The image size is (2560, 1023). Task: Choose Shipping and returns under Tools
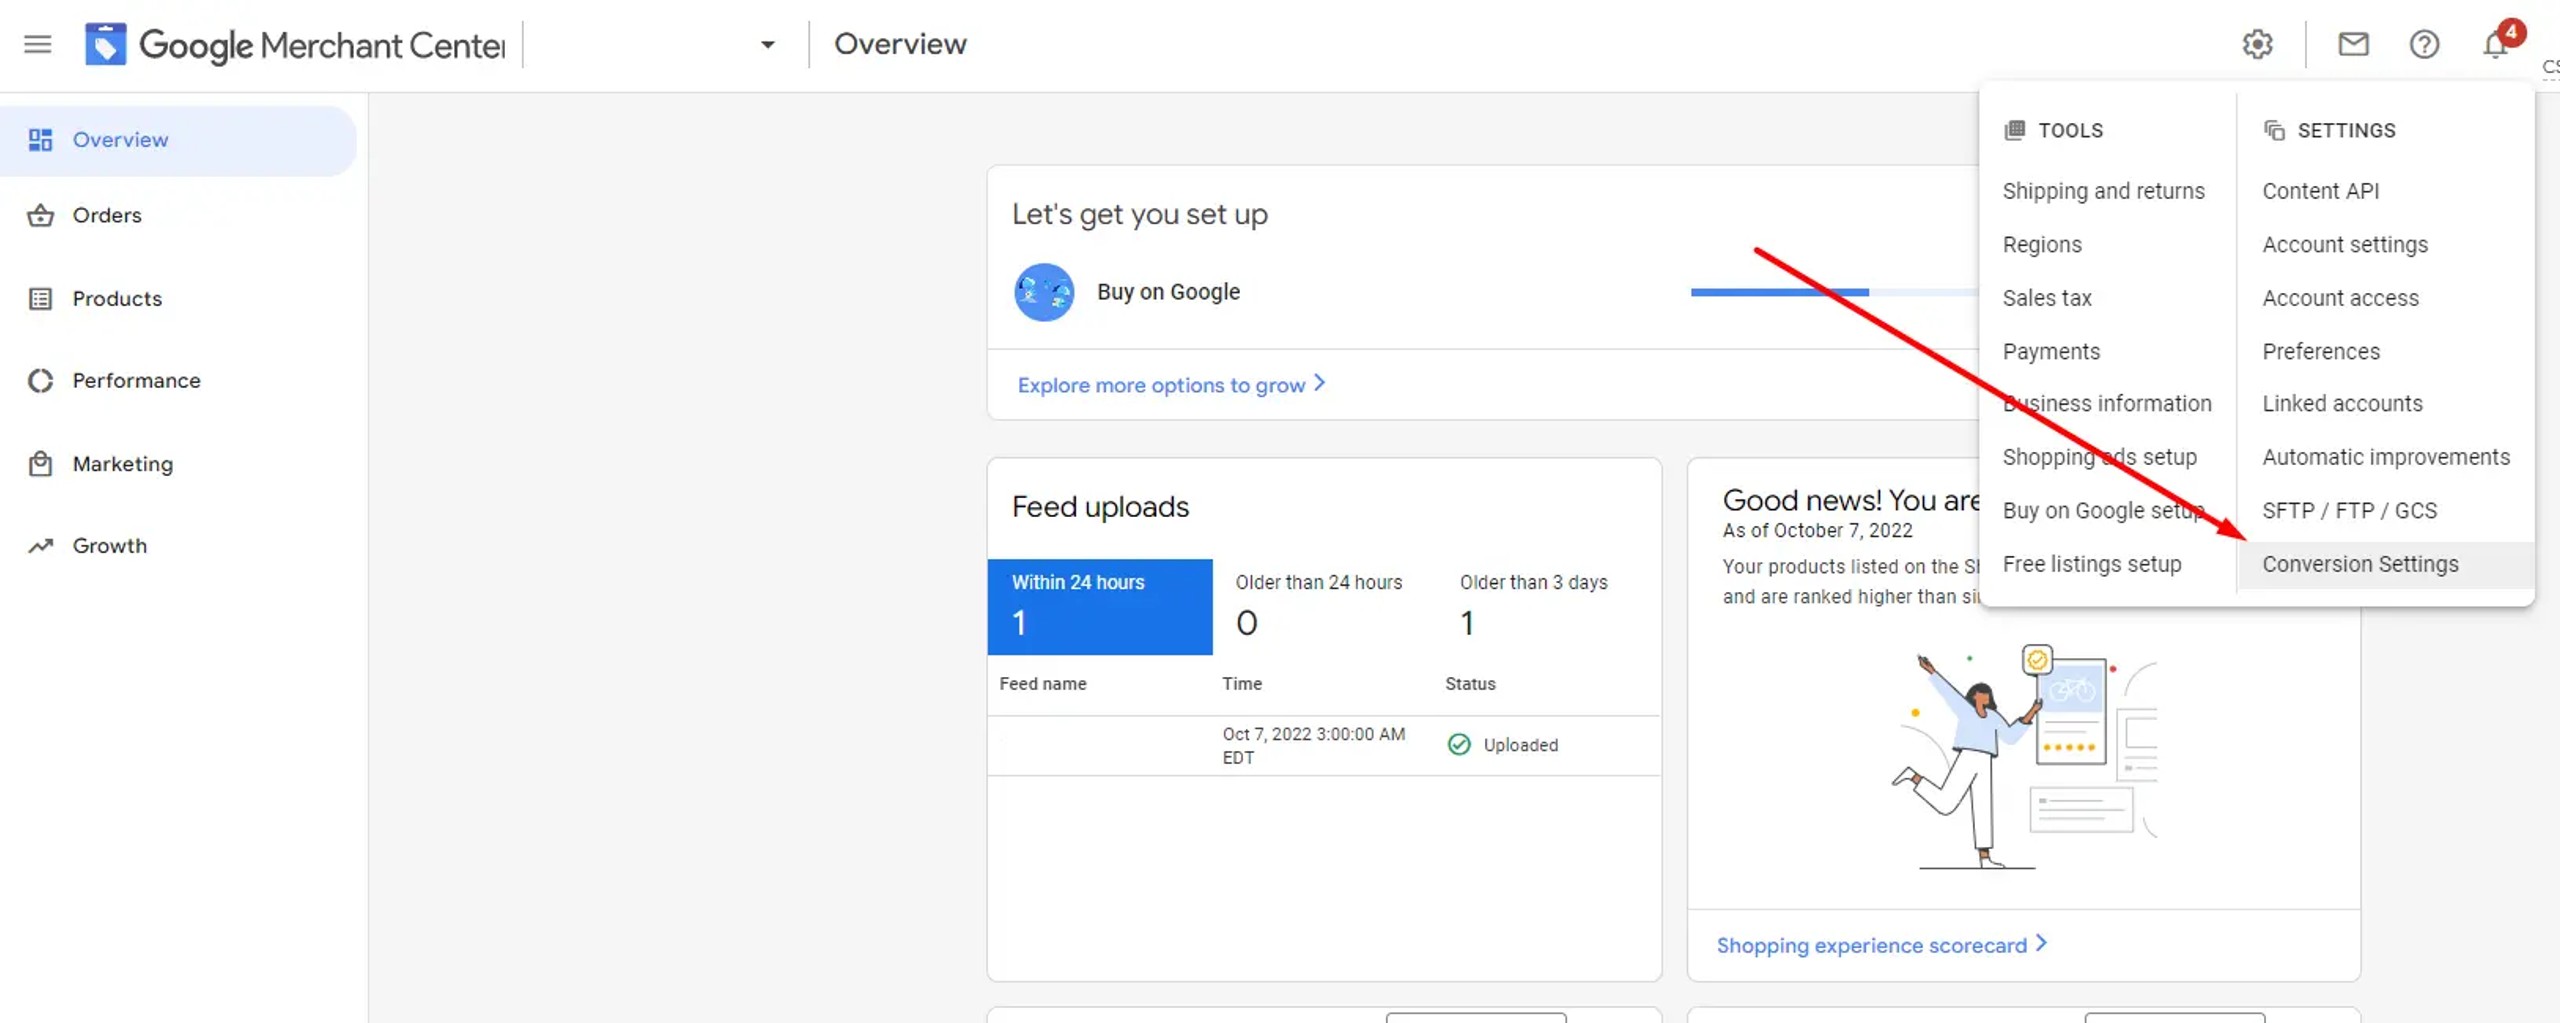coord(2103,191)
